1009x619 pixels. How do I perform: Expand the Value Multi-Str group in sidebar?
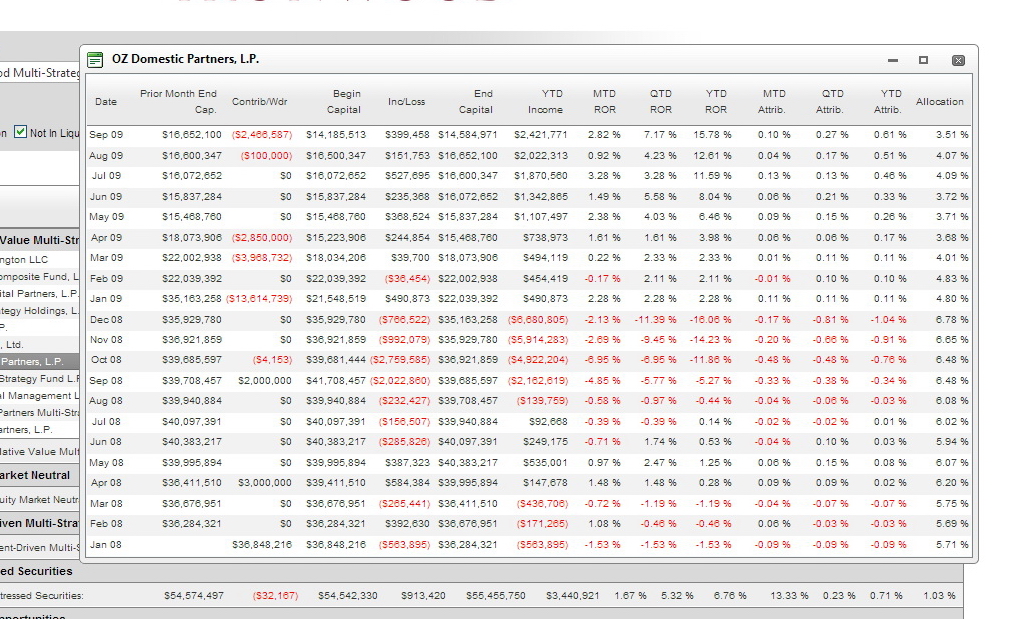pos(39,241)
